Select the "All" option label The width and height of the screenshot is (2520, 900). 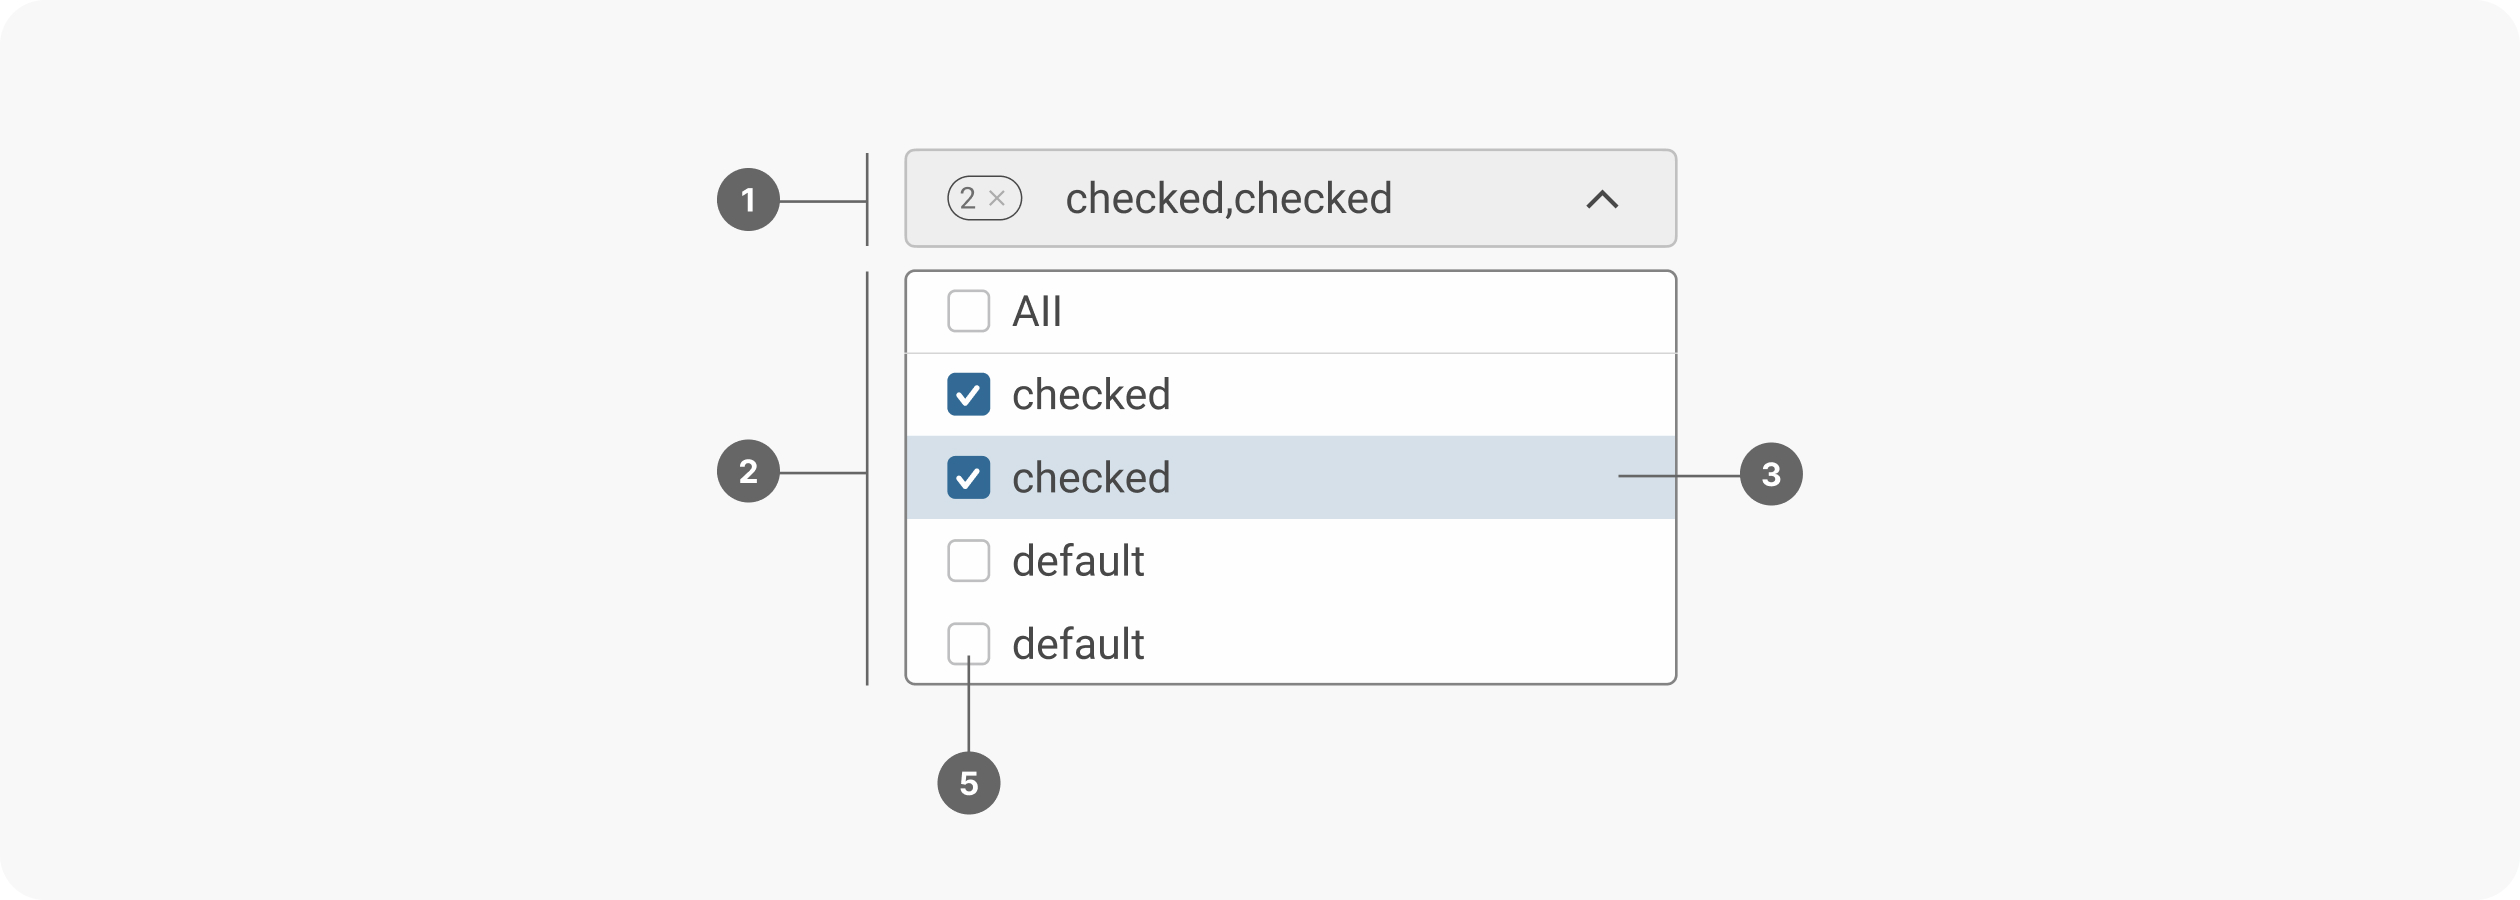(x=1037, y=311)
